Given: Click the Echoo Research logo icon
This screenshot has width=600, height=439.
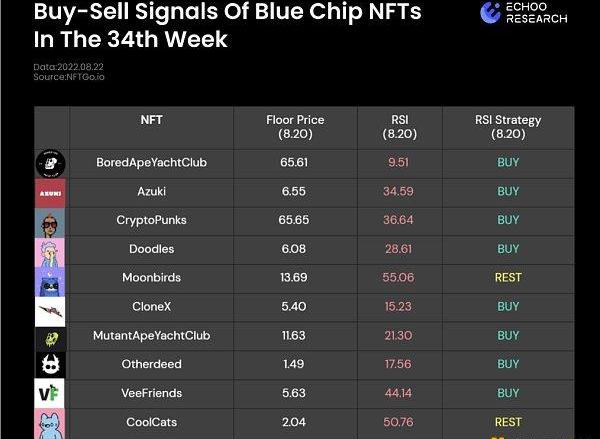Looking at the screenshot, I should coord(491,12).
